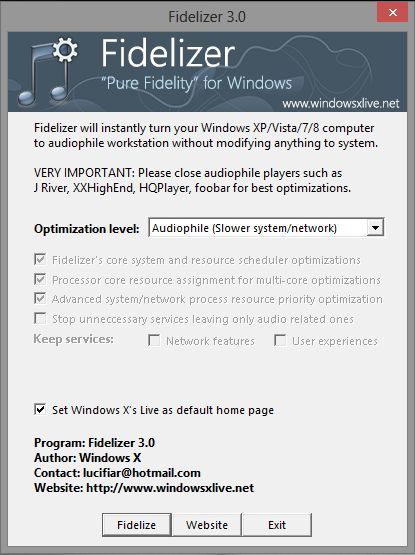Open the Website button
Image resolution: width=415 pixels, height=555 pixels.
coord(207,525)
